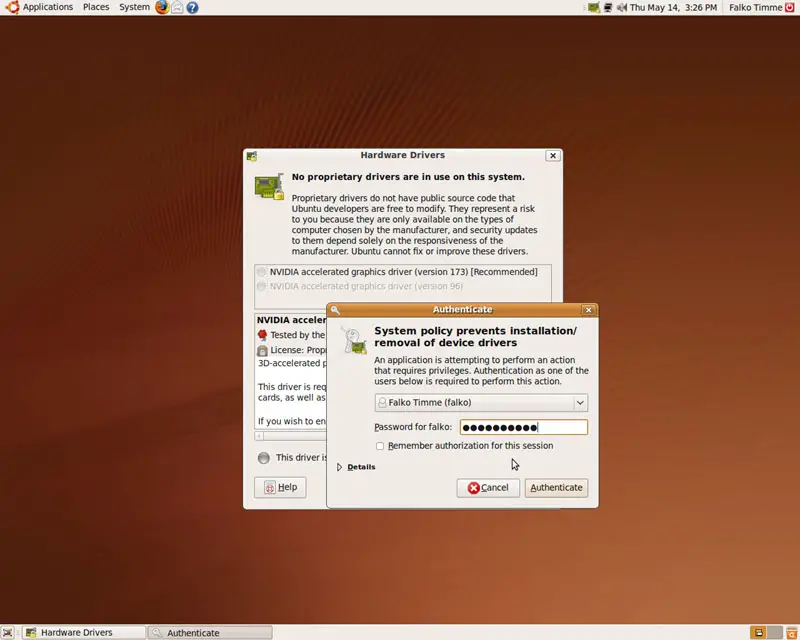The width and height of the screenshot is (800, 640).
Task: Click the key icon in Authenticate title bar
Action: click(335, 310)
